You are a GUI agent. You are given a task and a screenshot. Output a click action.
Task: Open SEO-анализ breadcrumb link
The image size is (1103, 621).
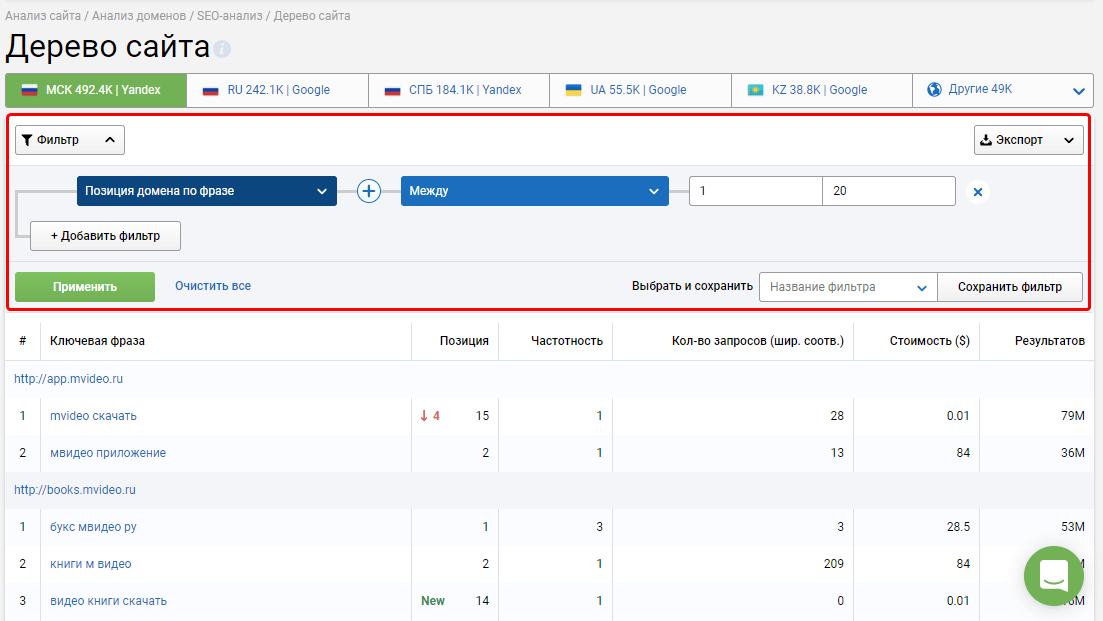(229, 15)
